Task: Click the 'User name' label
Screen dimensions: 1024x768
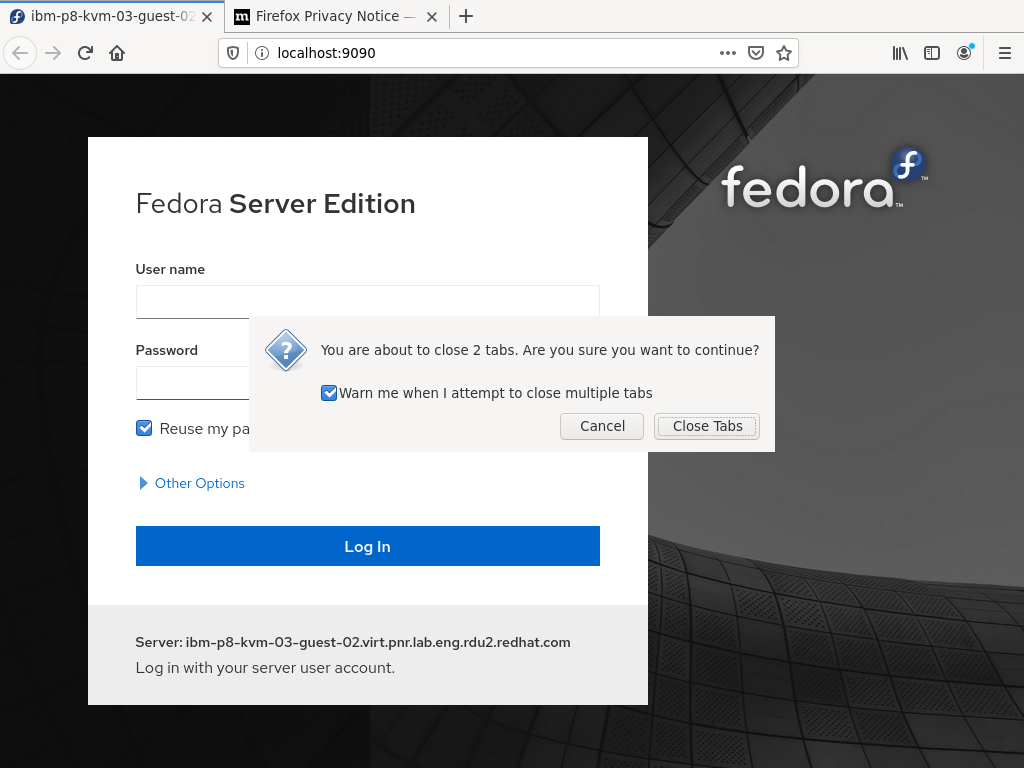Action: [170, 269]
